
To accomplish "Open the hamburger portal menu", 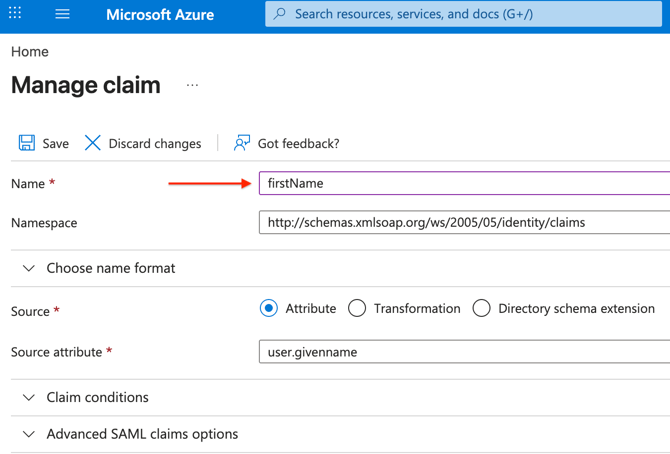I will 62,15.
